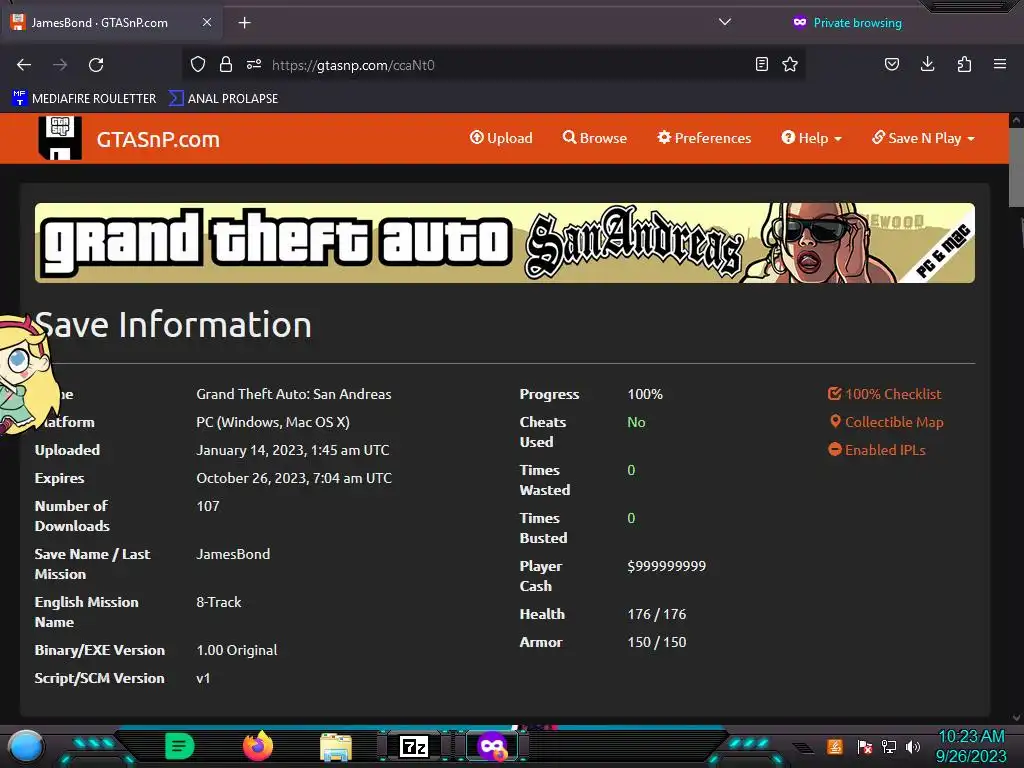Click the Grand Theft Auto San Andreas banner

click(505, 243)
